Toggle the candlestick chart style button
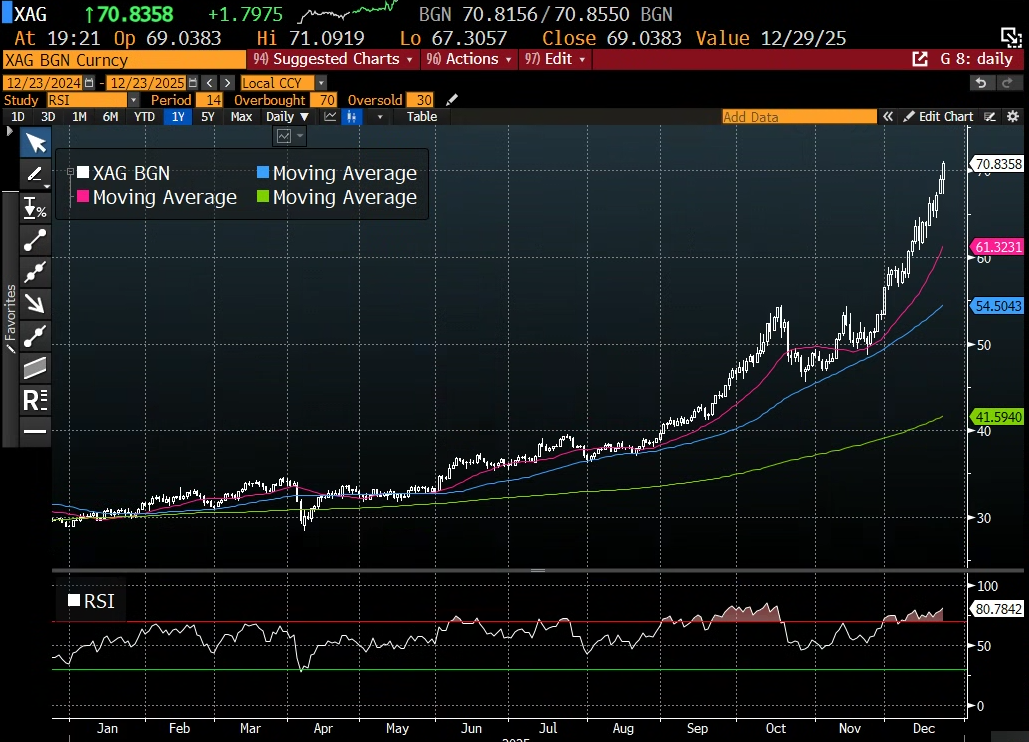 [x=352, y=117]
